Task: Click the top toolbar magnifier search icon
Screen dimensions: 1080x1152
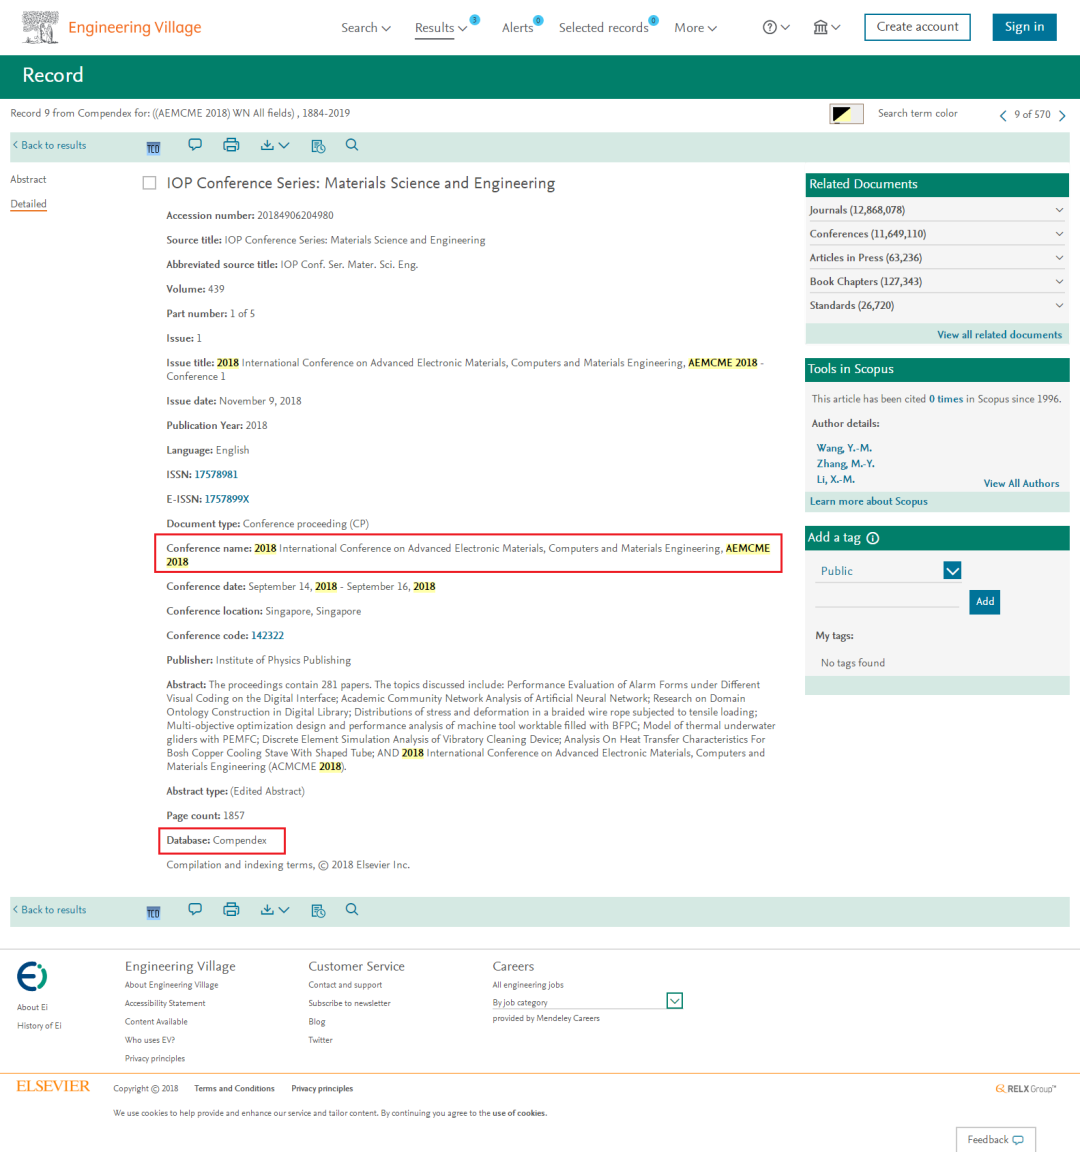Action: 352,145
